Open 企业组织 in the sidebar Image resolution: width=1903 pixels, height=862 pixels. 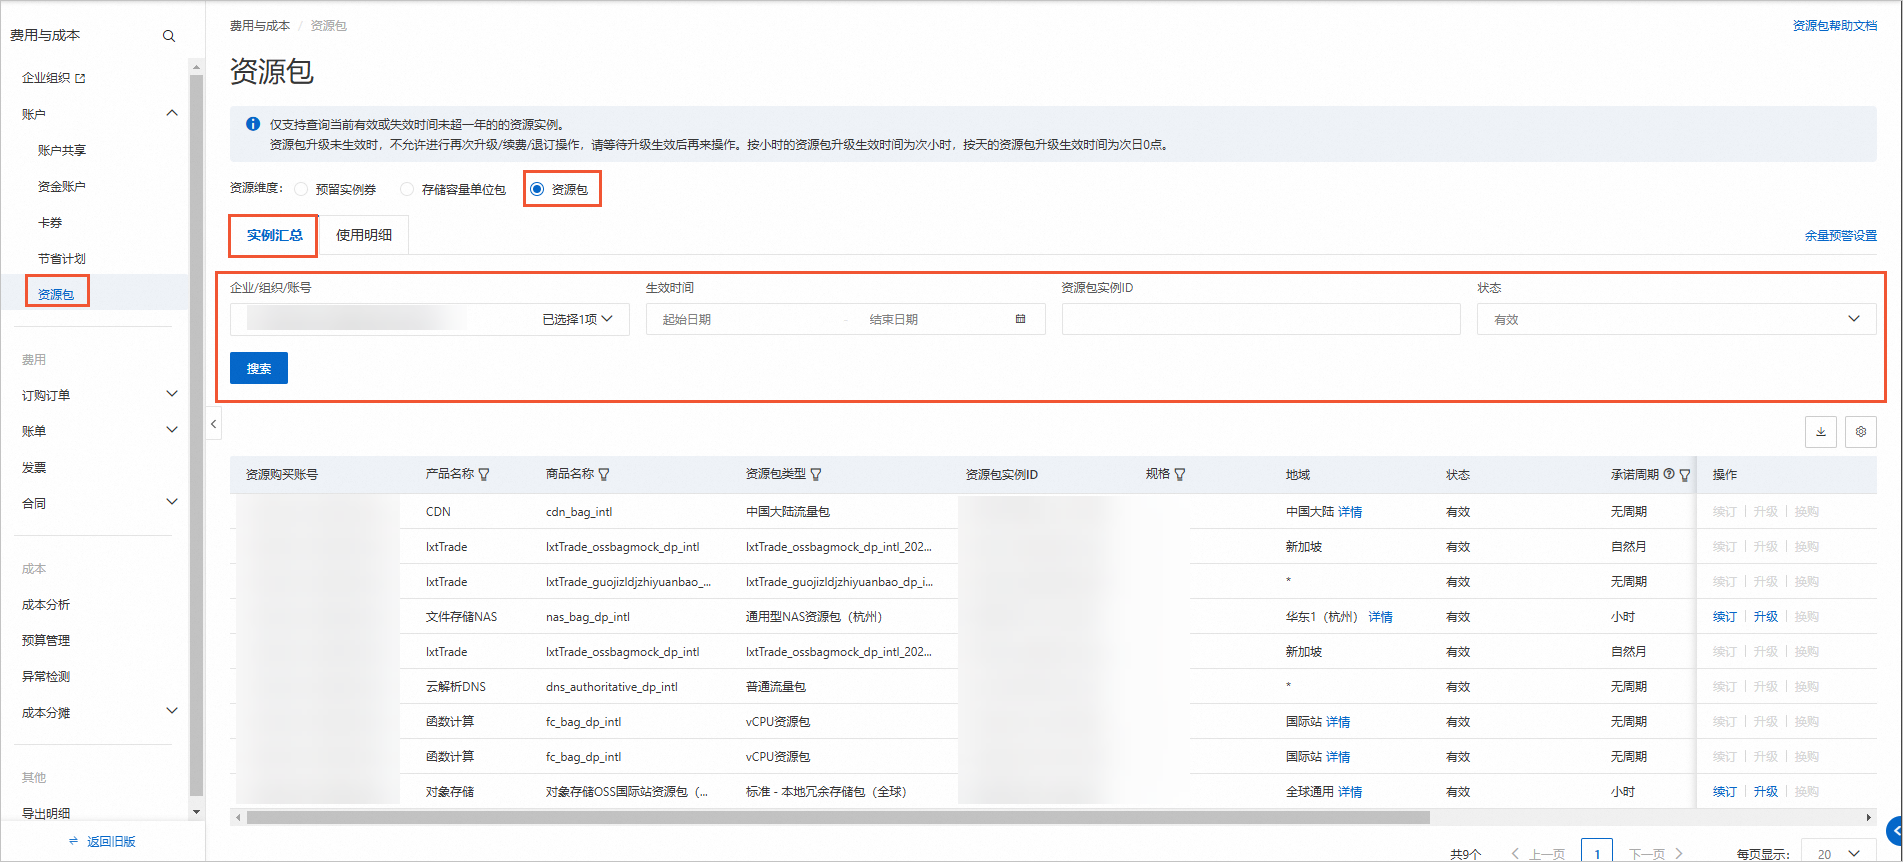pos(46,78)
